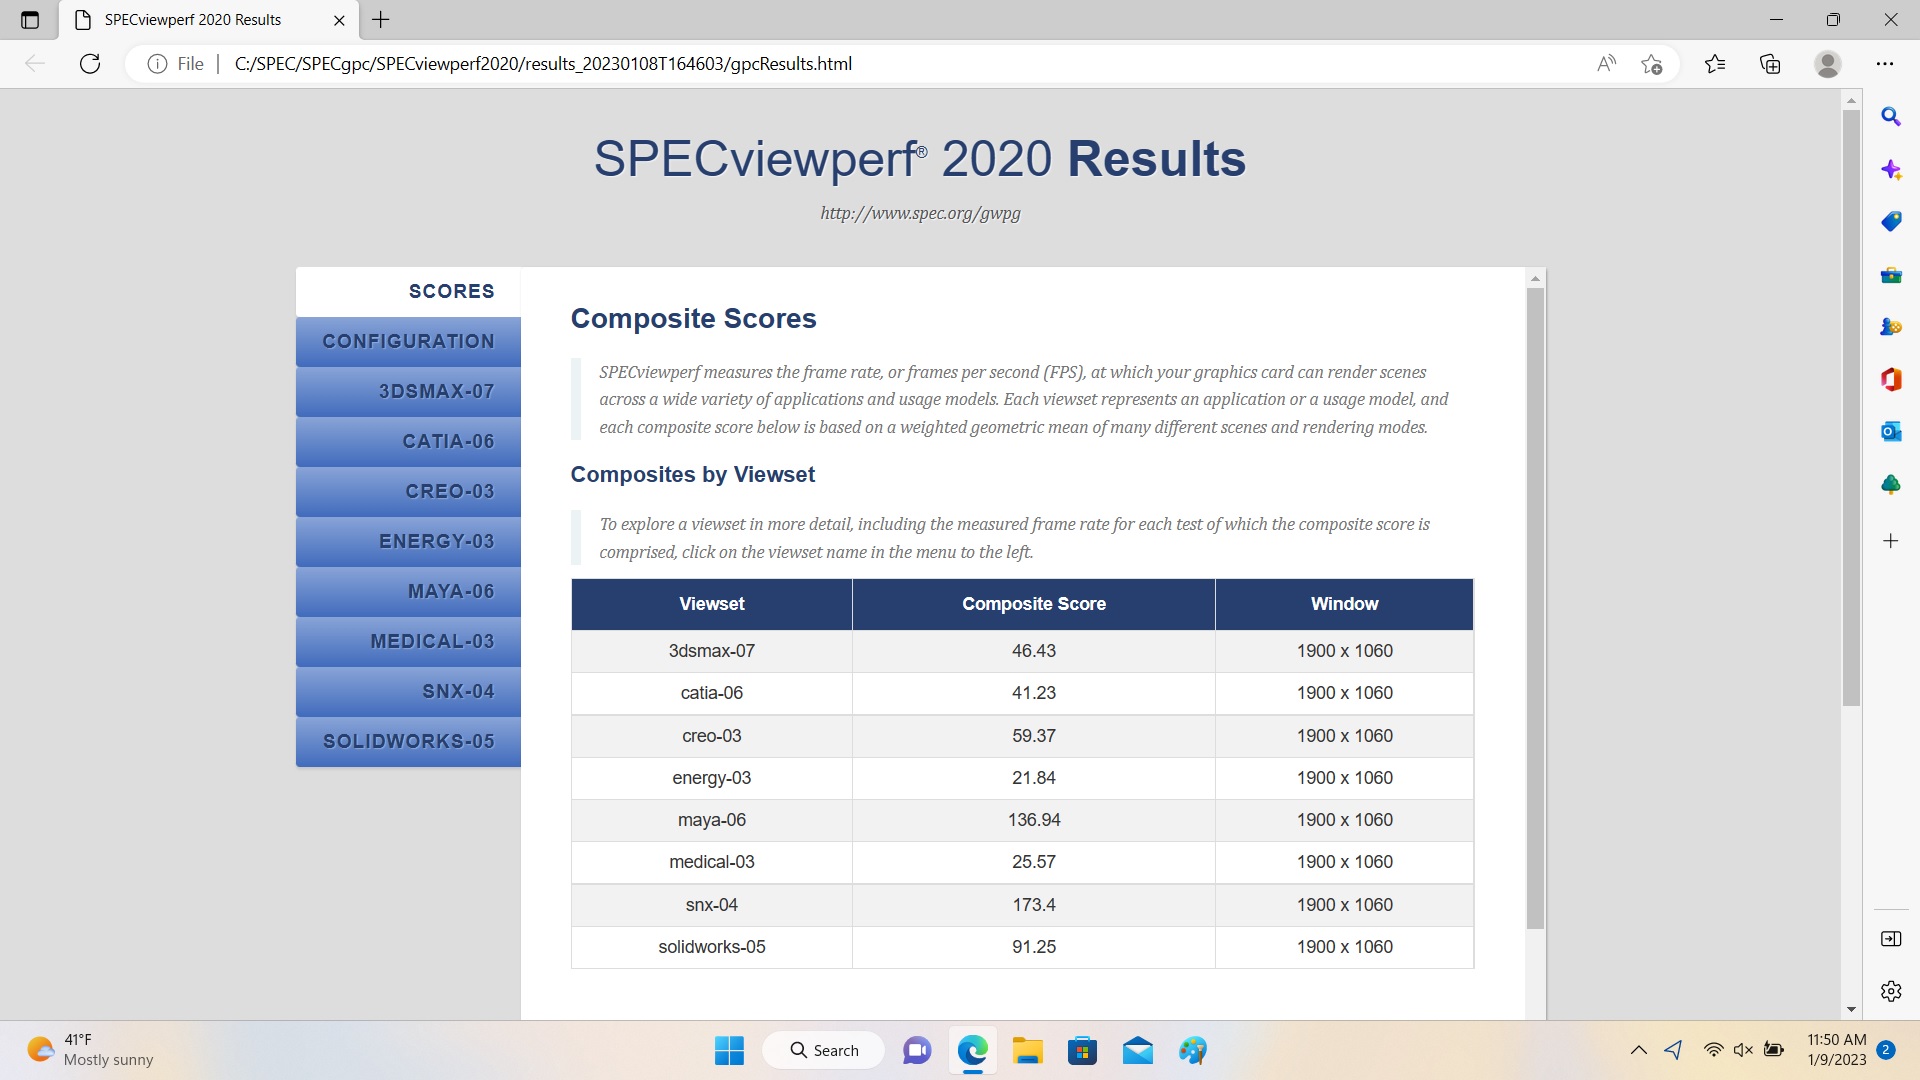Expand system tray hidden icons chevron
1920x1080 pixels.
(x=1638, y=1050)
